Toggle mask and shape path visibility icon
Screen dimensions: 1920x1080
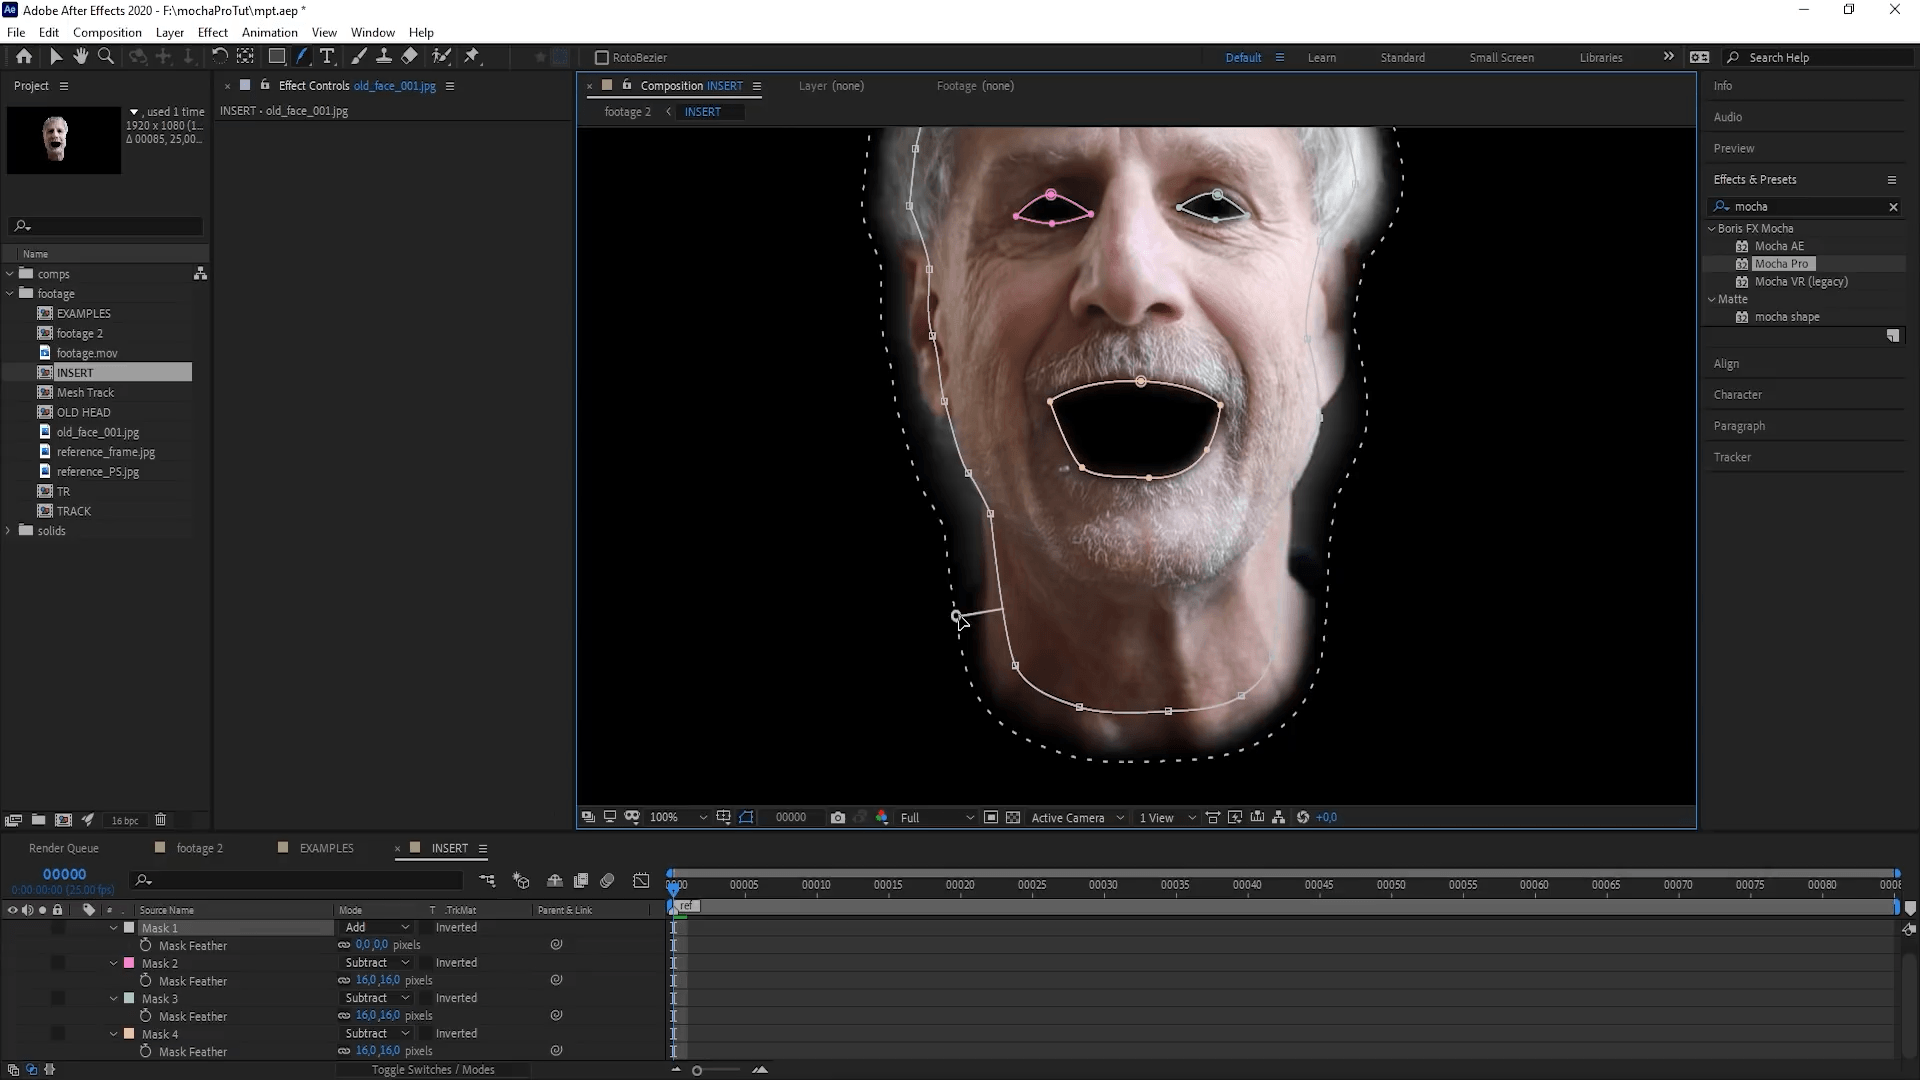click(x=746, y=817)
